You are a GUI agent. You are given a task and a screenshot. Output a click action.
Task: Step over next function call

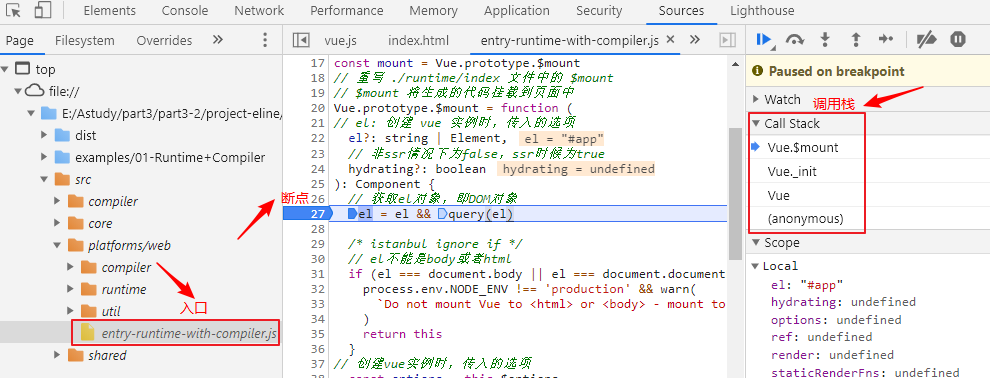point(795,40)
